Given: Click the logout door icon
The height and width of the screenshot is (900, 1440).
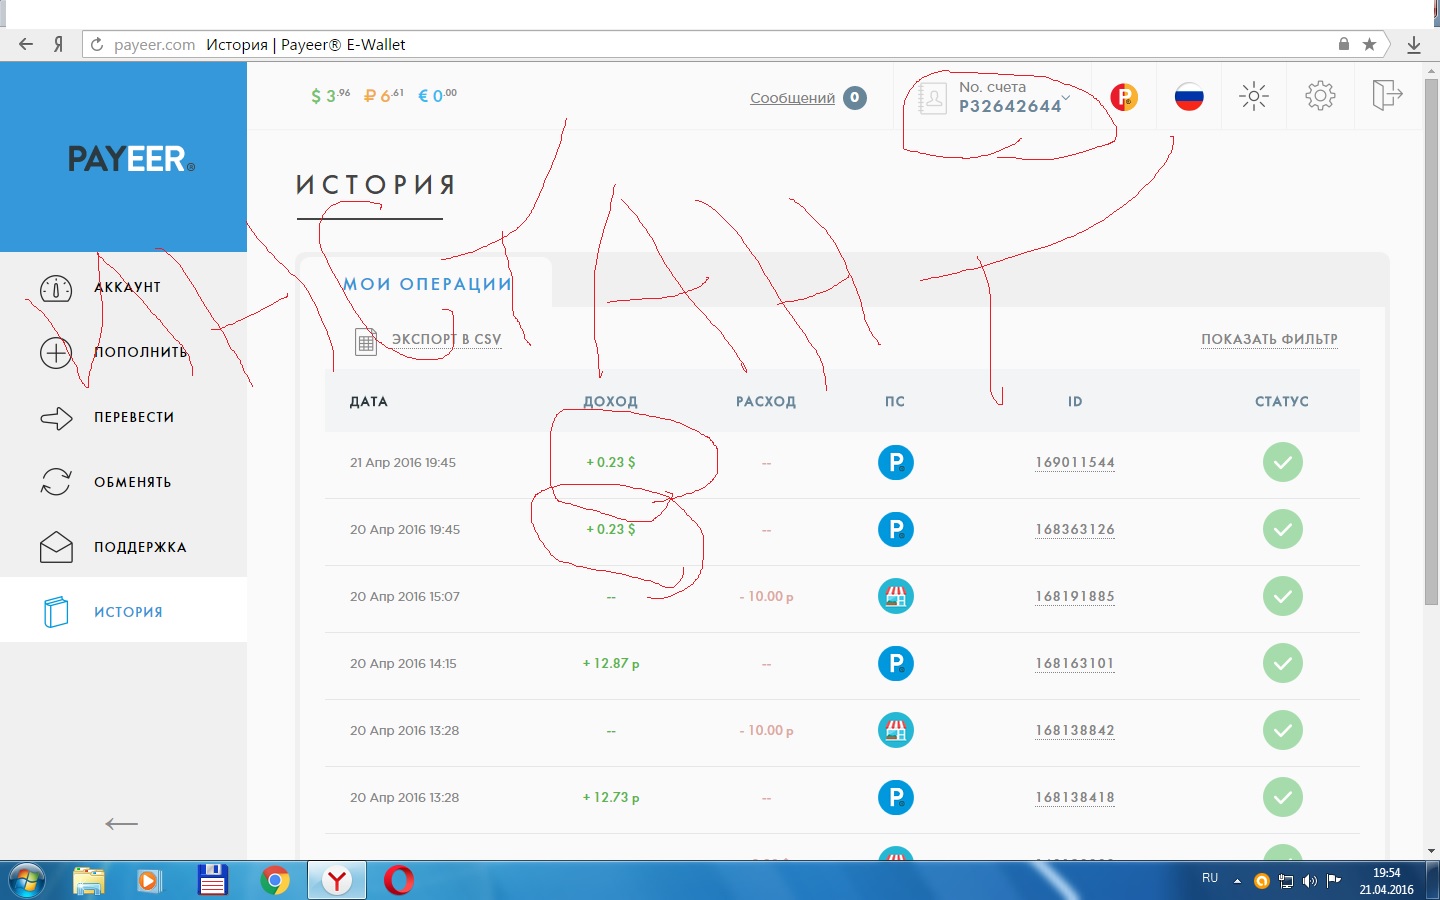Looking at the screenshot, I should 1387,95.
